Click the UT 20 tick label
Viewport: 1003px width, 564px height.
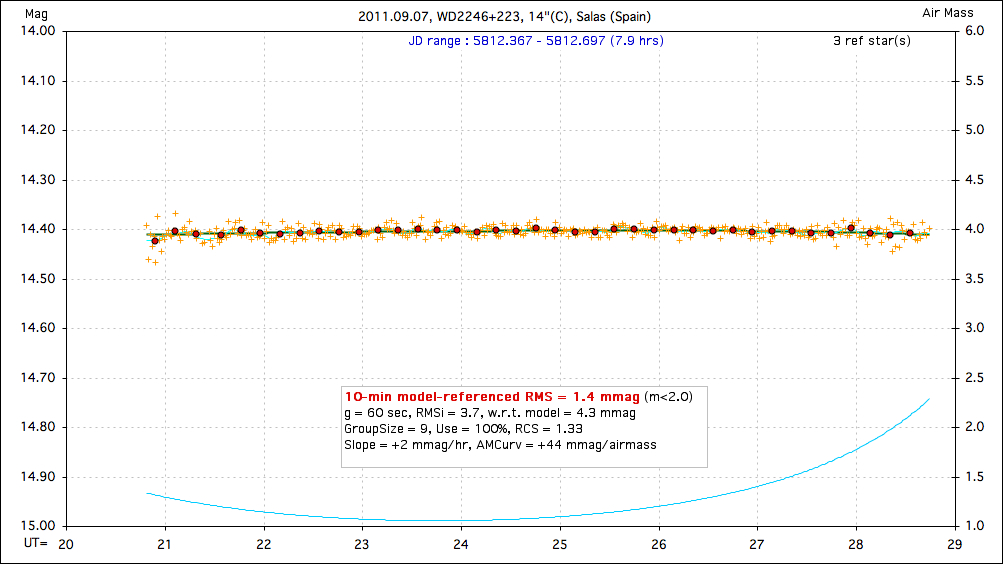[66, 544]
